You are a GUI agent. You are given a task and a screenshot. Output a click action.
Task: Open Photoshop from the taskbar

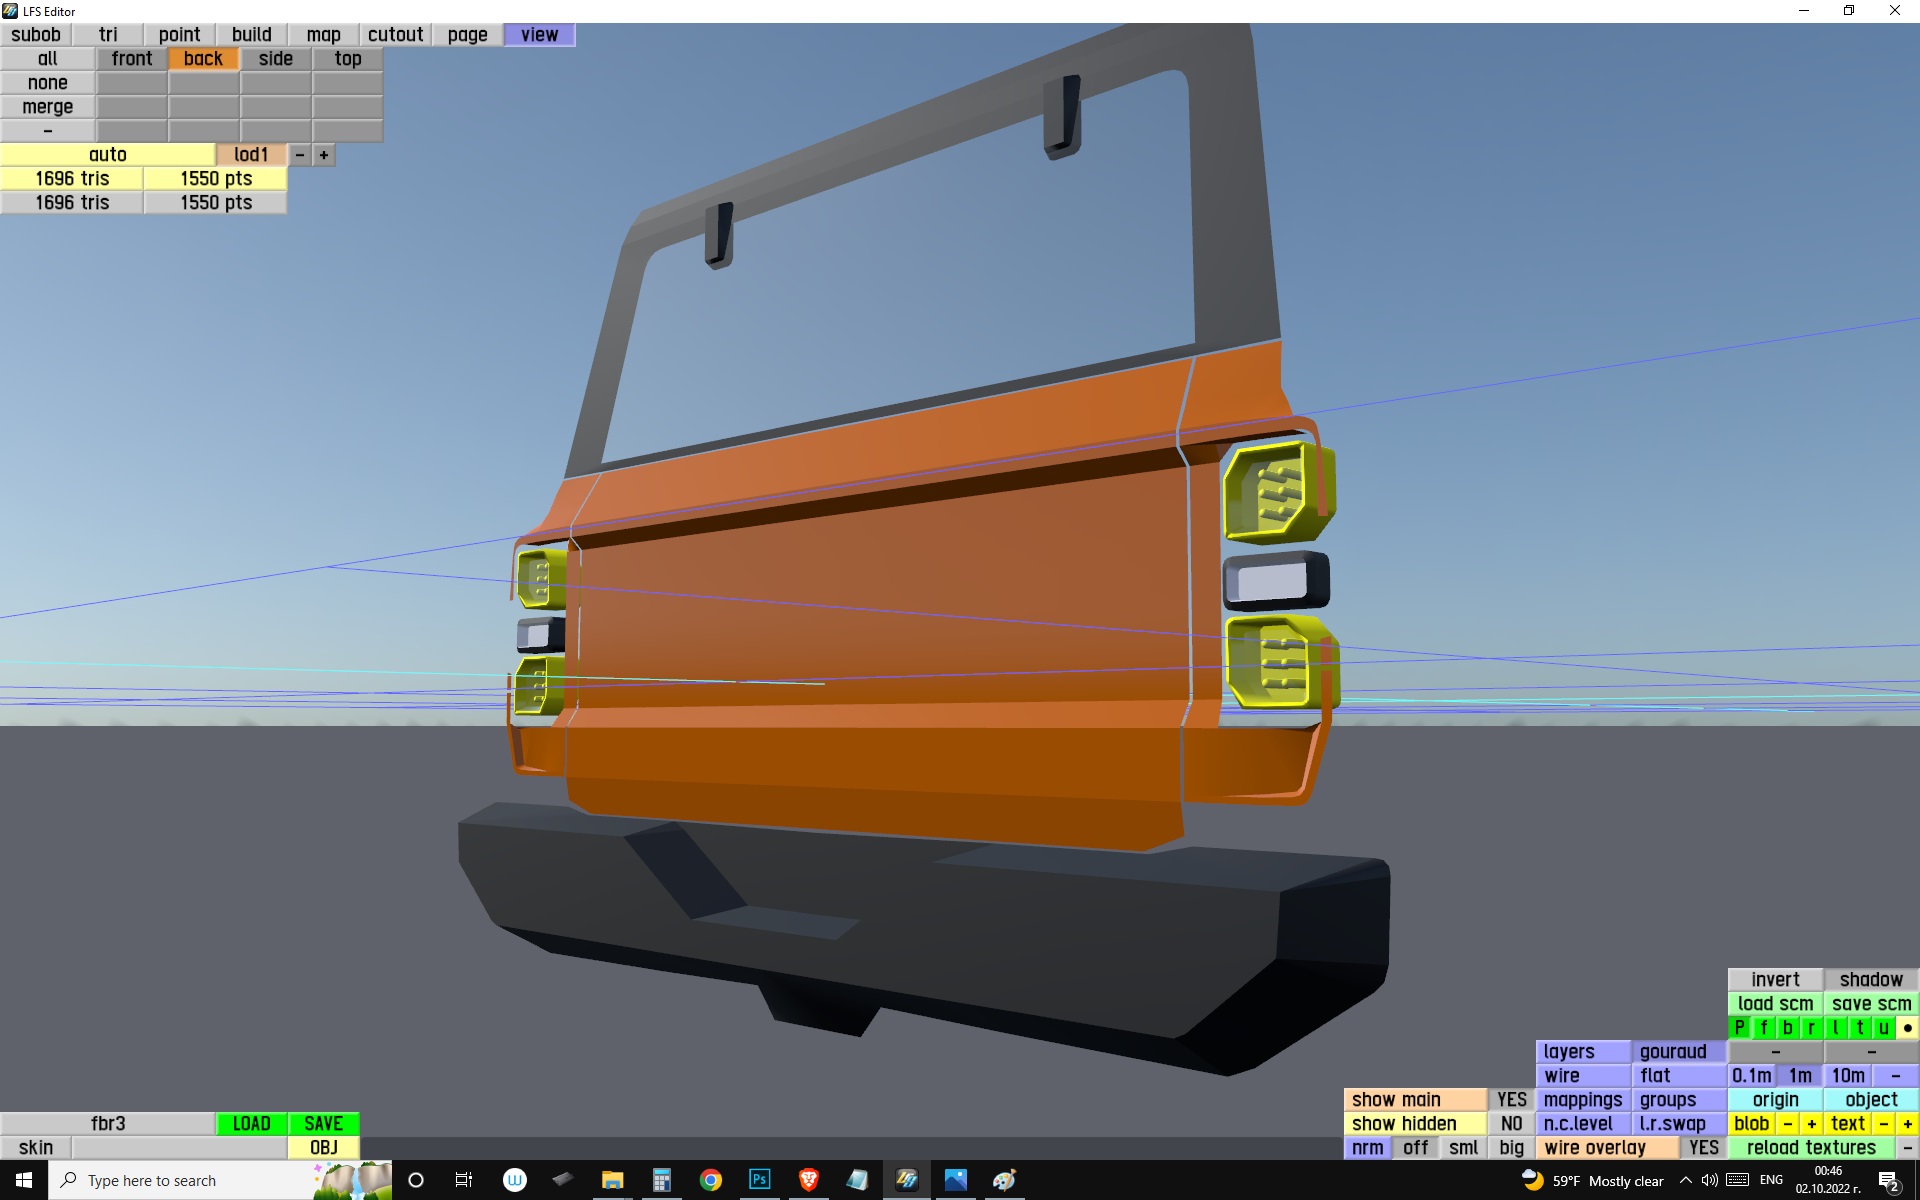pyautogui.click(x=759, y=1180)
